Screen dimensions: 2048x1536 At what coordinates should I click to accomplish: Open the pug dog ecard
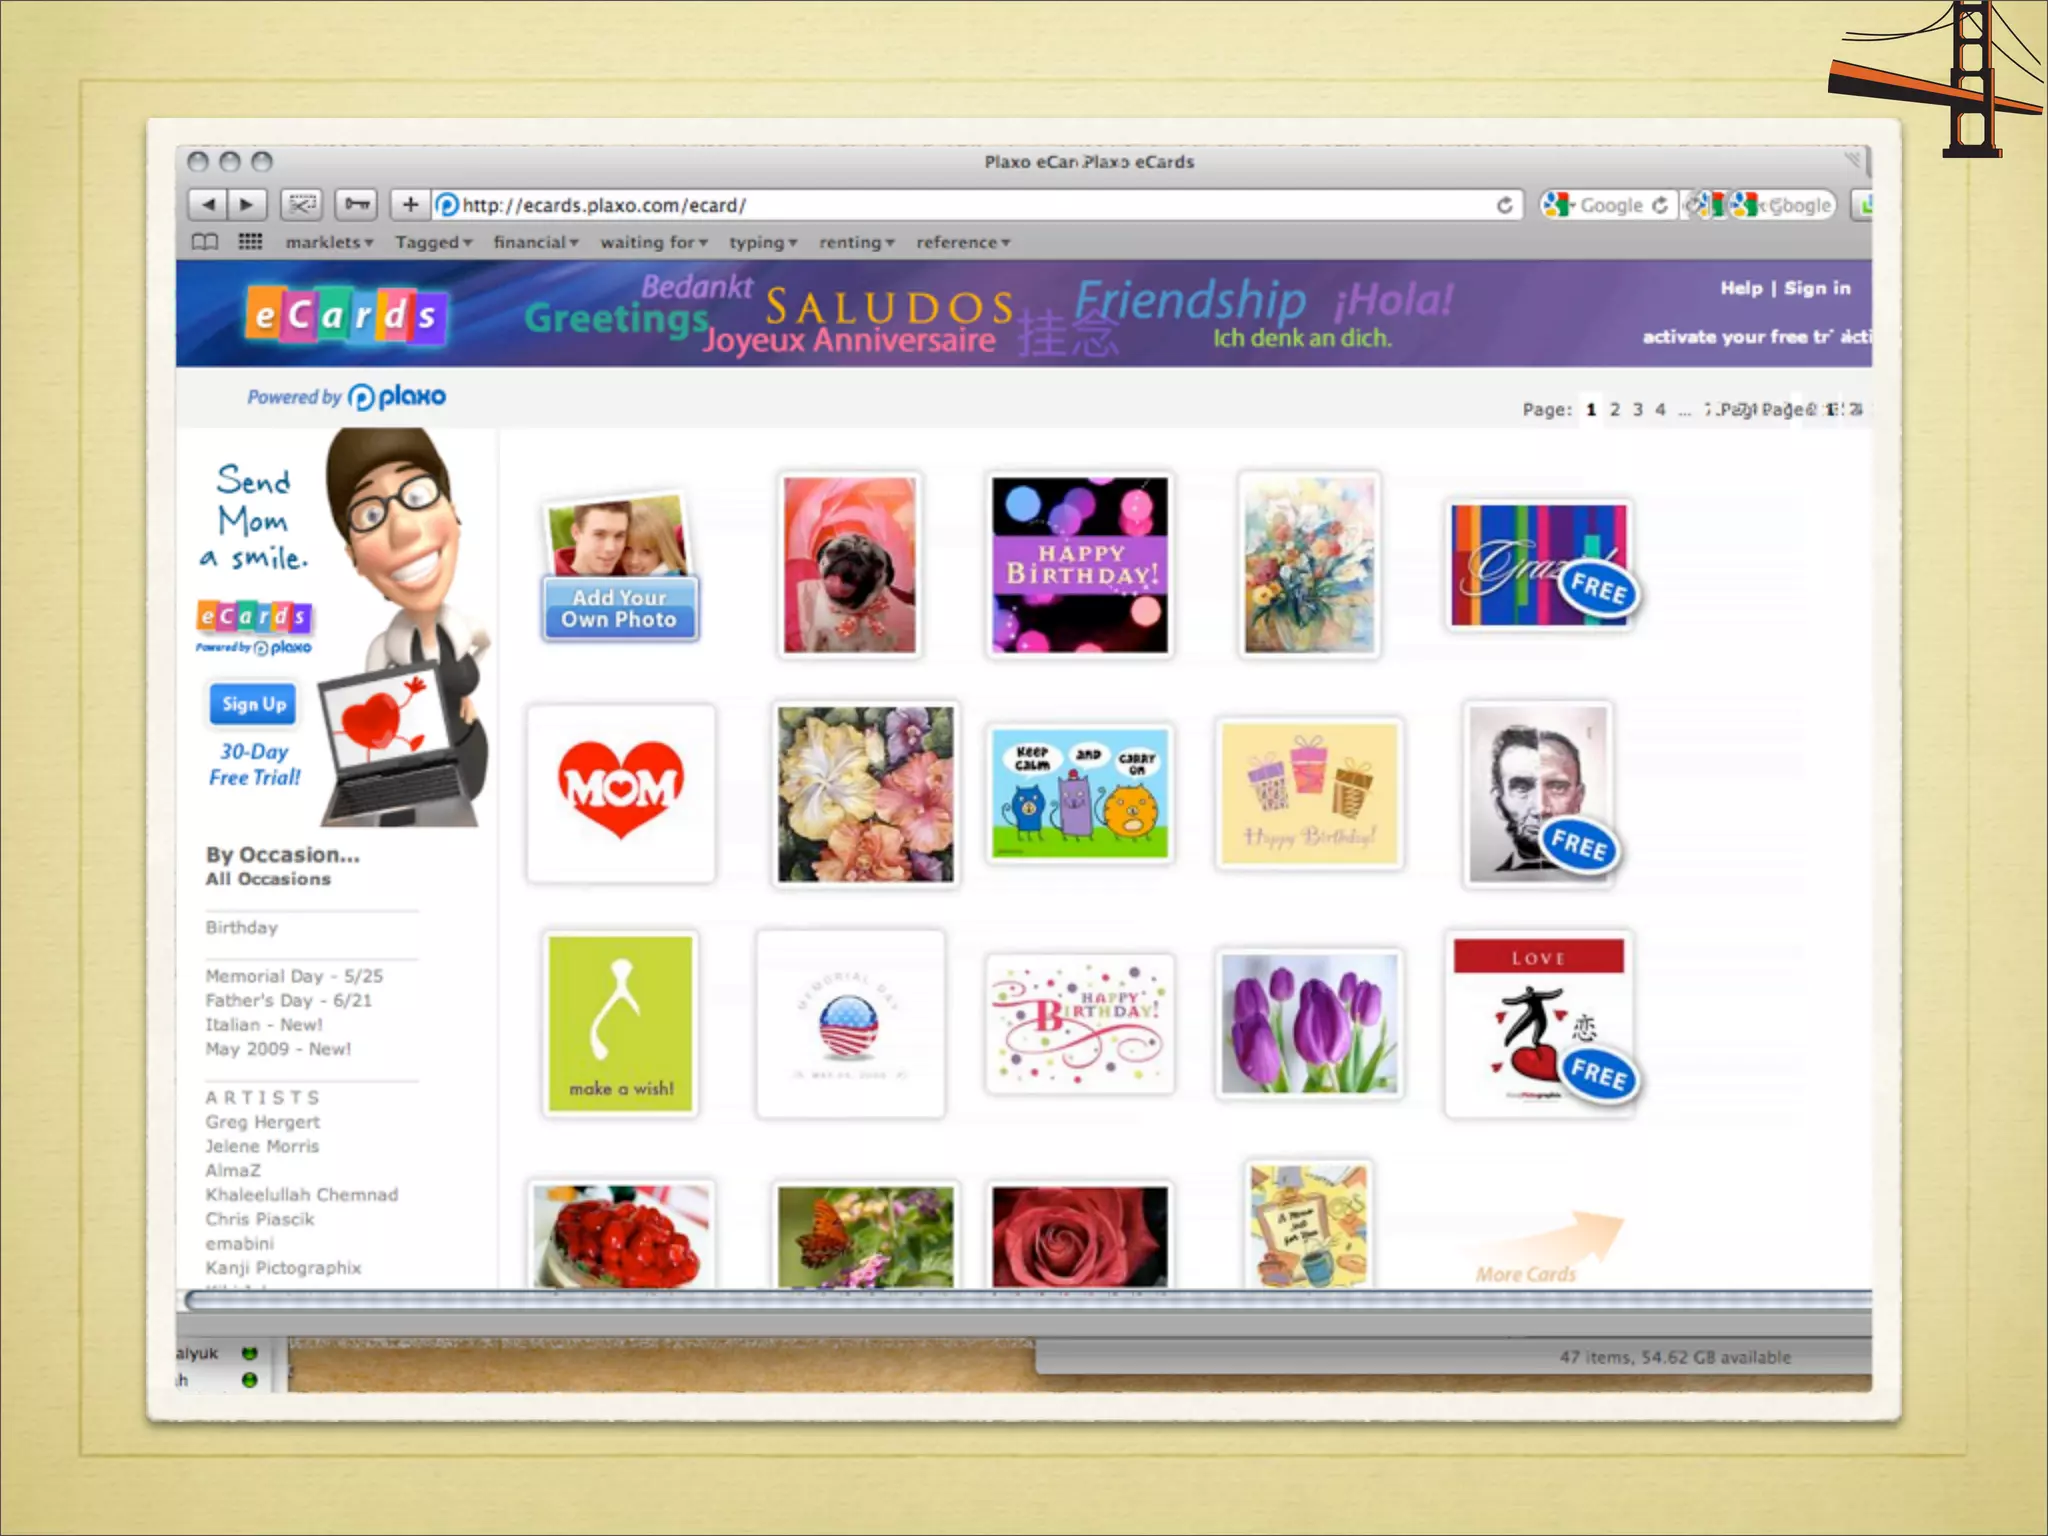(850, 565)
